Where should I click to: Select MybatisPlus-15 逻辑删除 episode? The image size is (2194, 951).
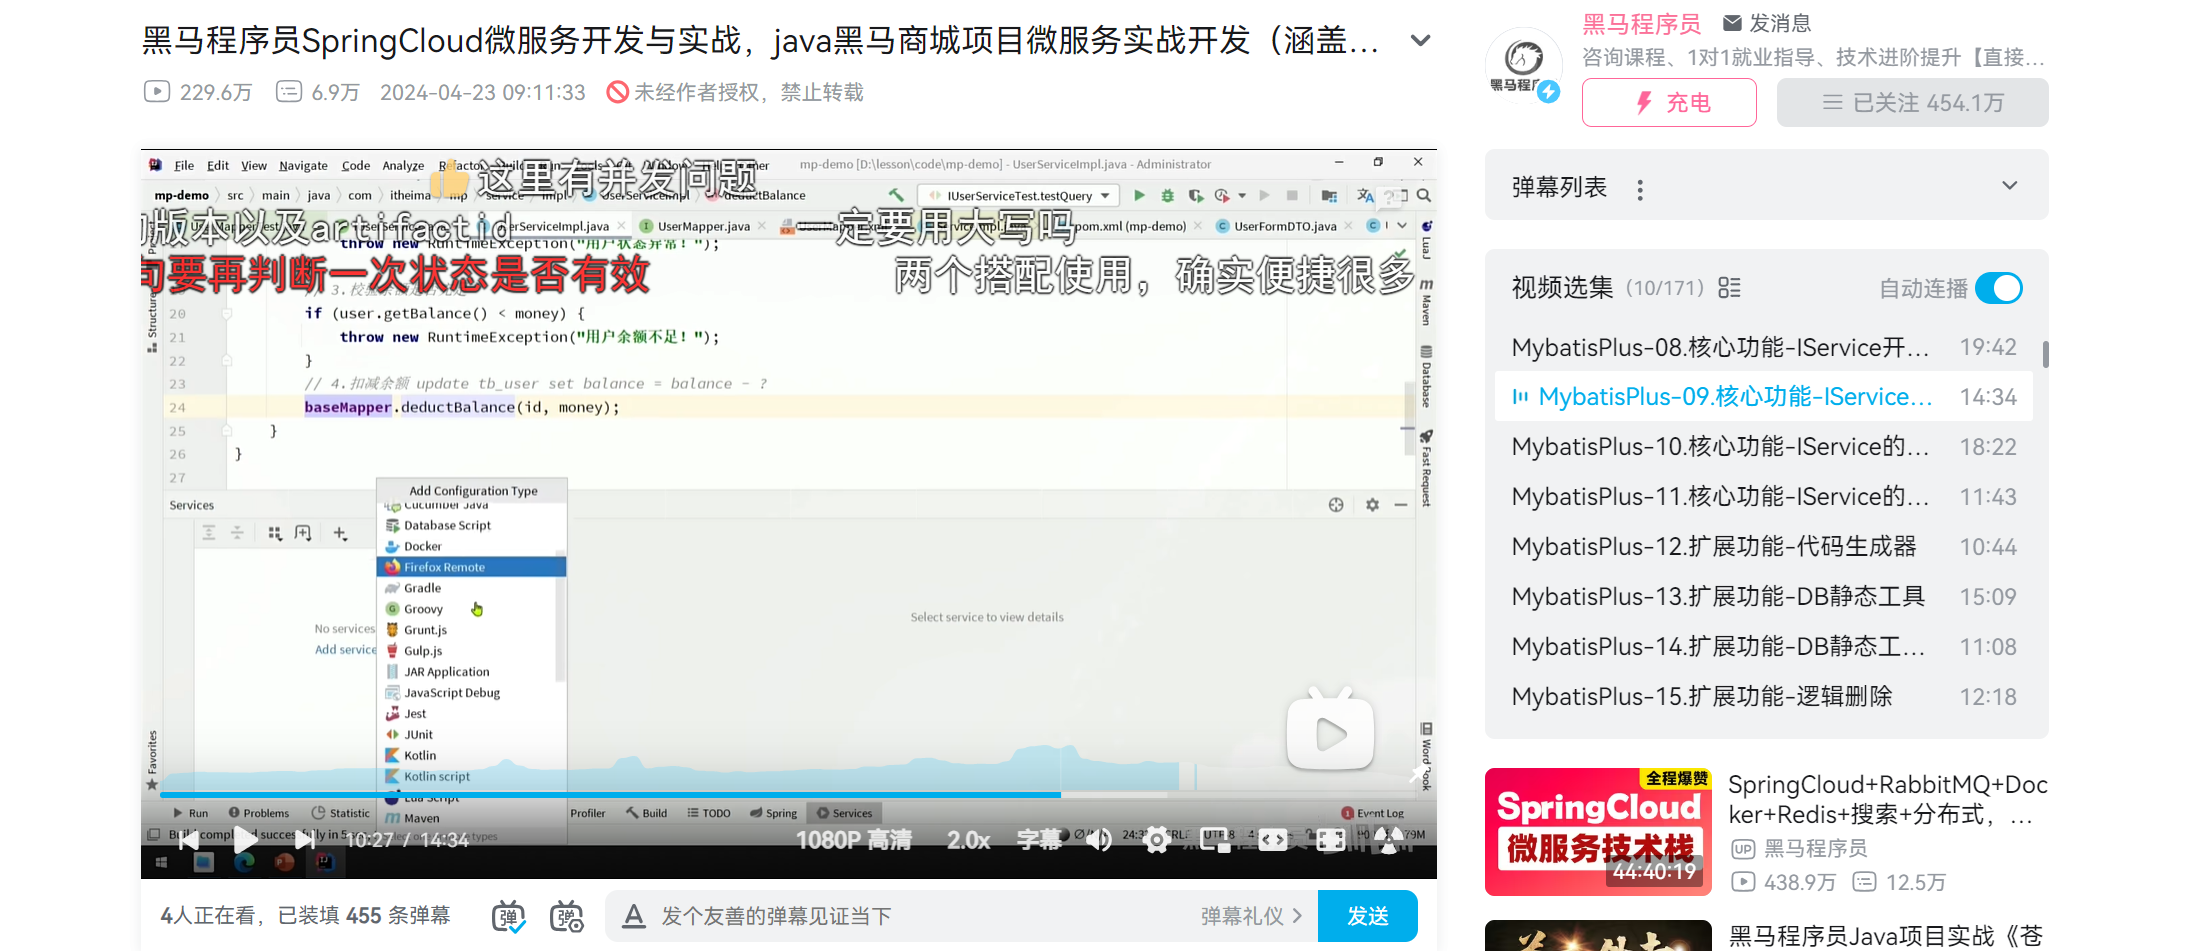[1764, 697]
